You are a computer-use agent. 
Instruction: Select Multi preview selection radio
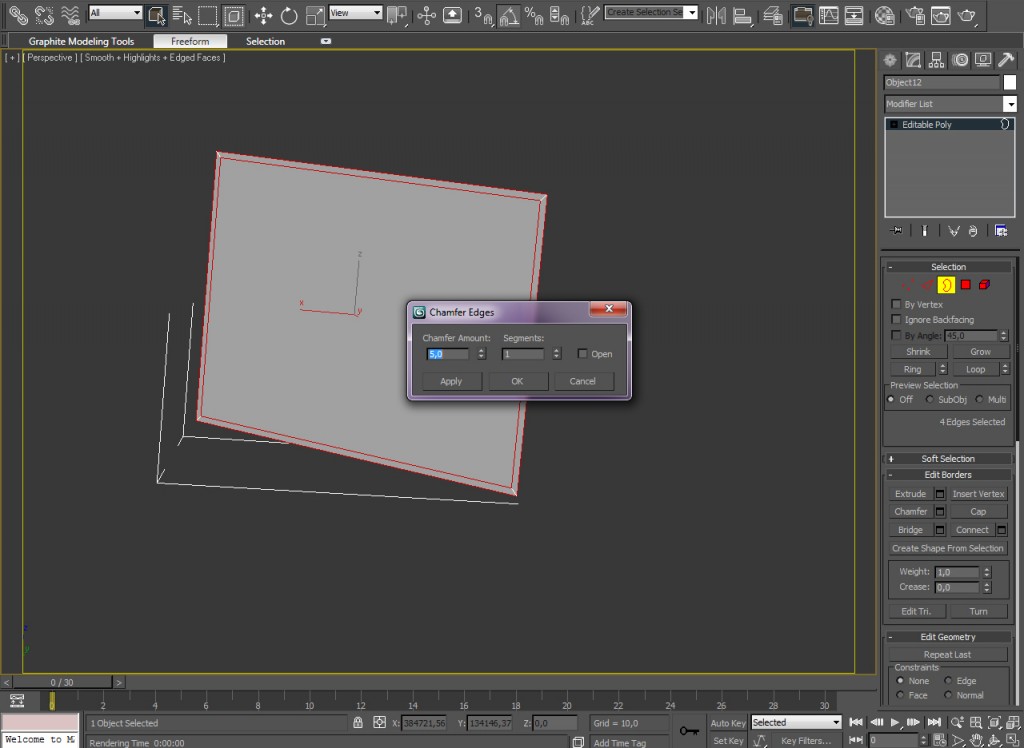(x=979, y=399)
